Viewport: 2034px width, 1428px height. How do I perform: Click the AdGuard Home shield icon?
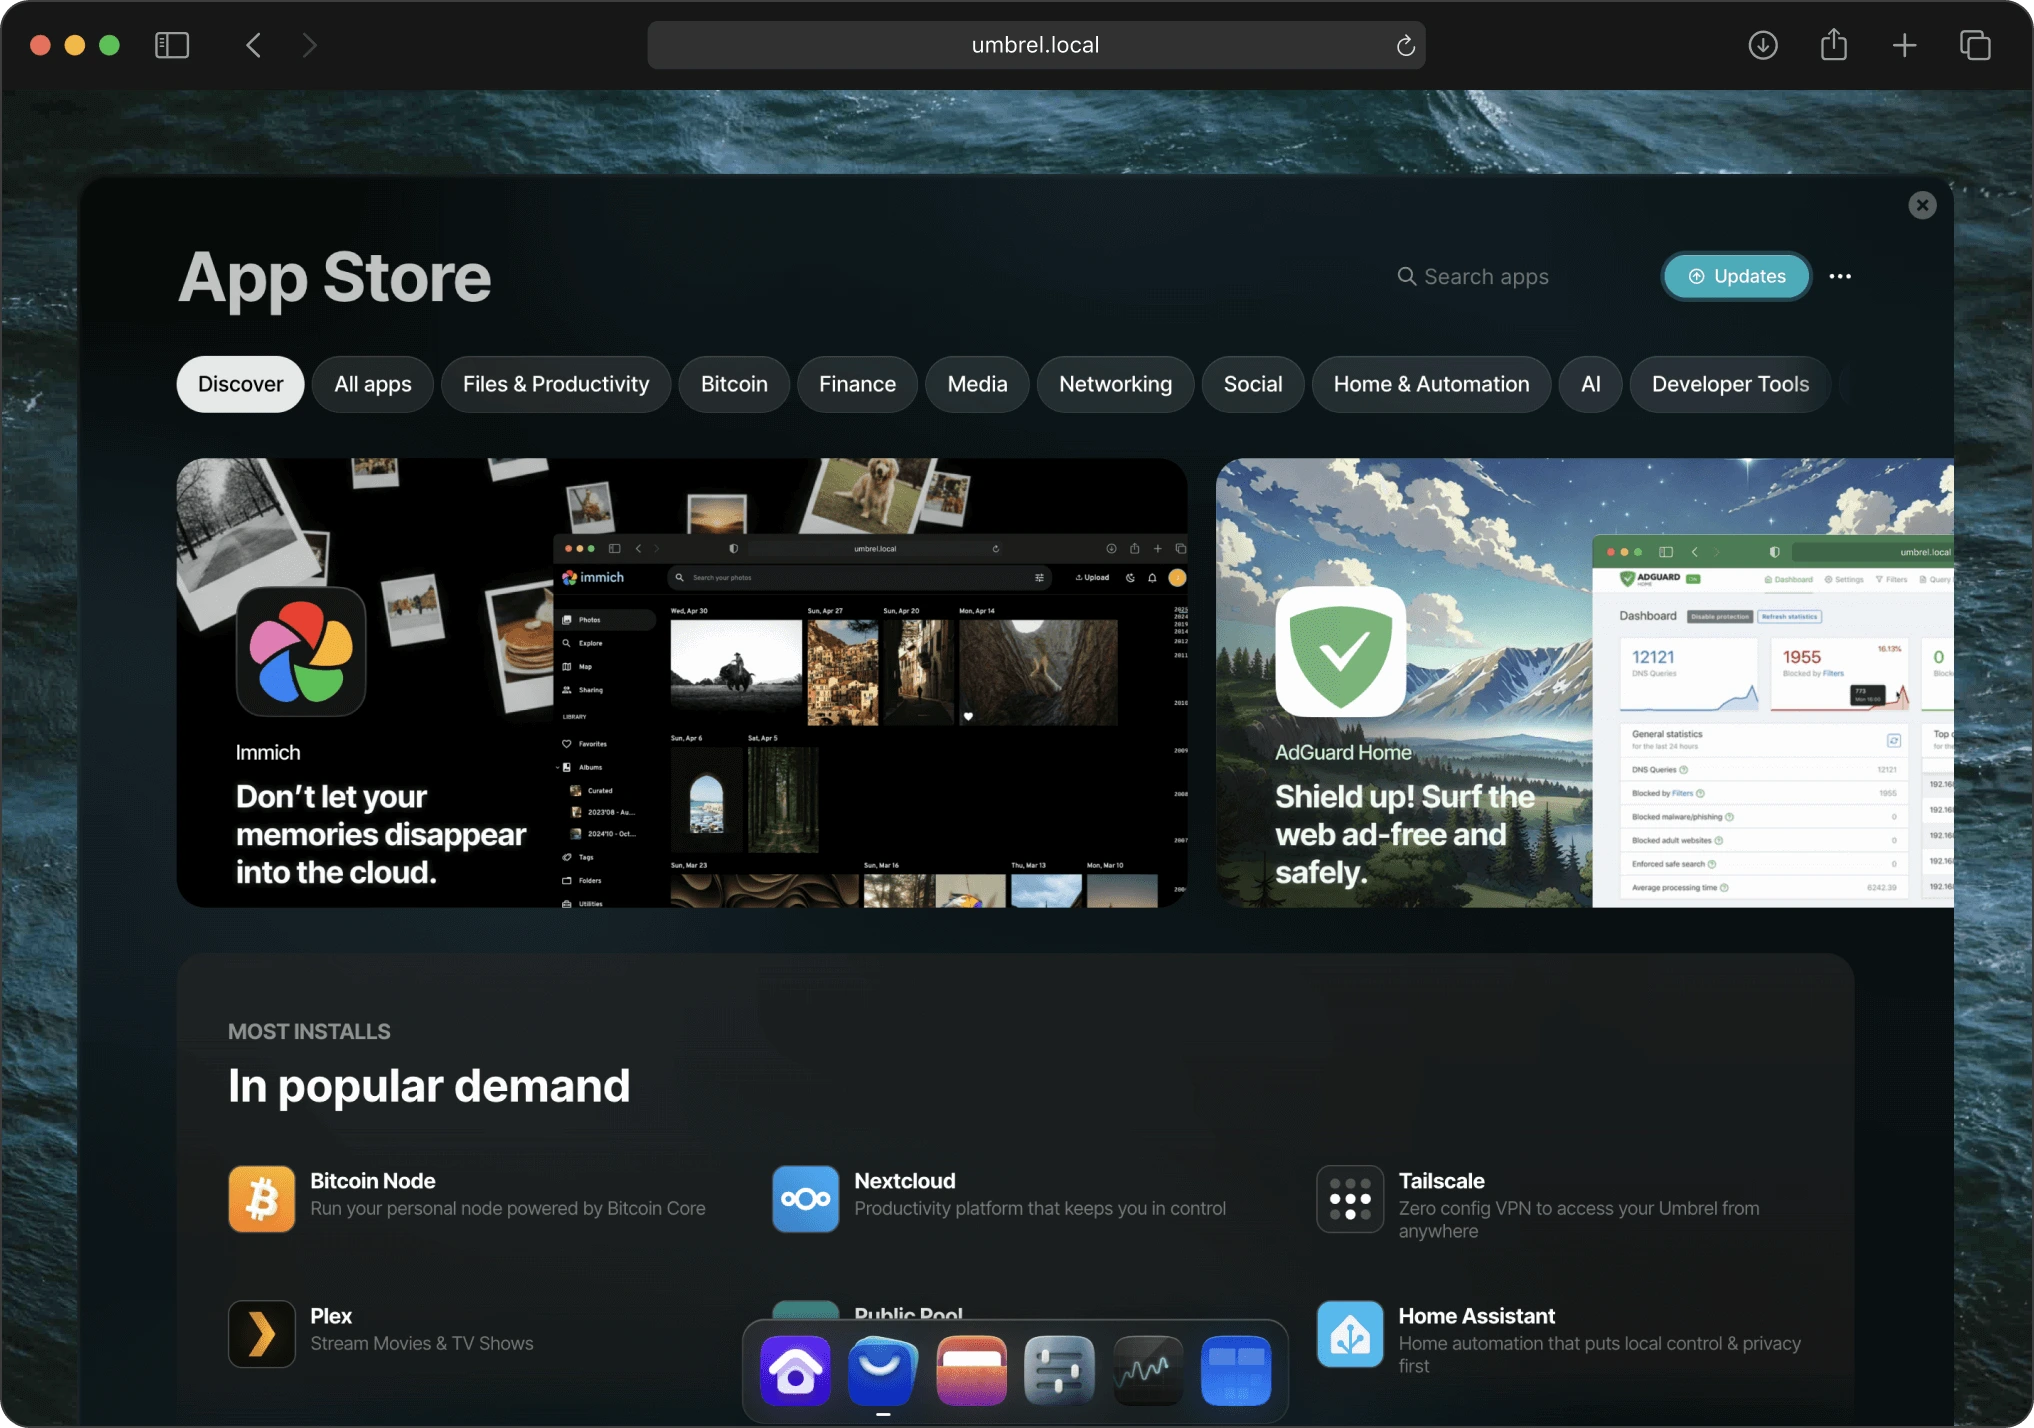tap(1340, 651)
